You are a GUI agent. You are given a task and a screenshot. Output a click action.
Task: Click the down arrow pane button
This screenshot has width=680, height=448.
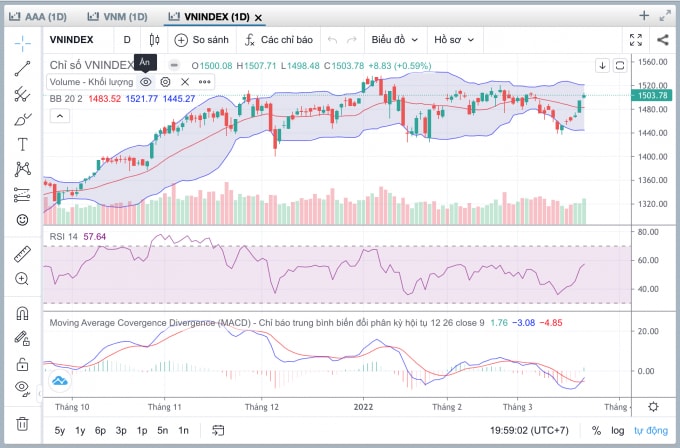pos(602,66)
